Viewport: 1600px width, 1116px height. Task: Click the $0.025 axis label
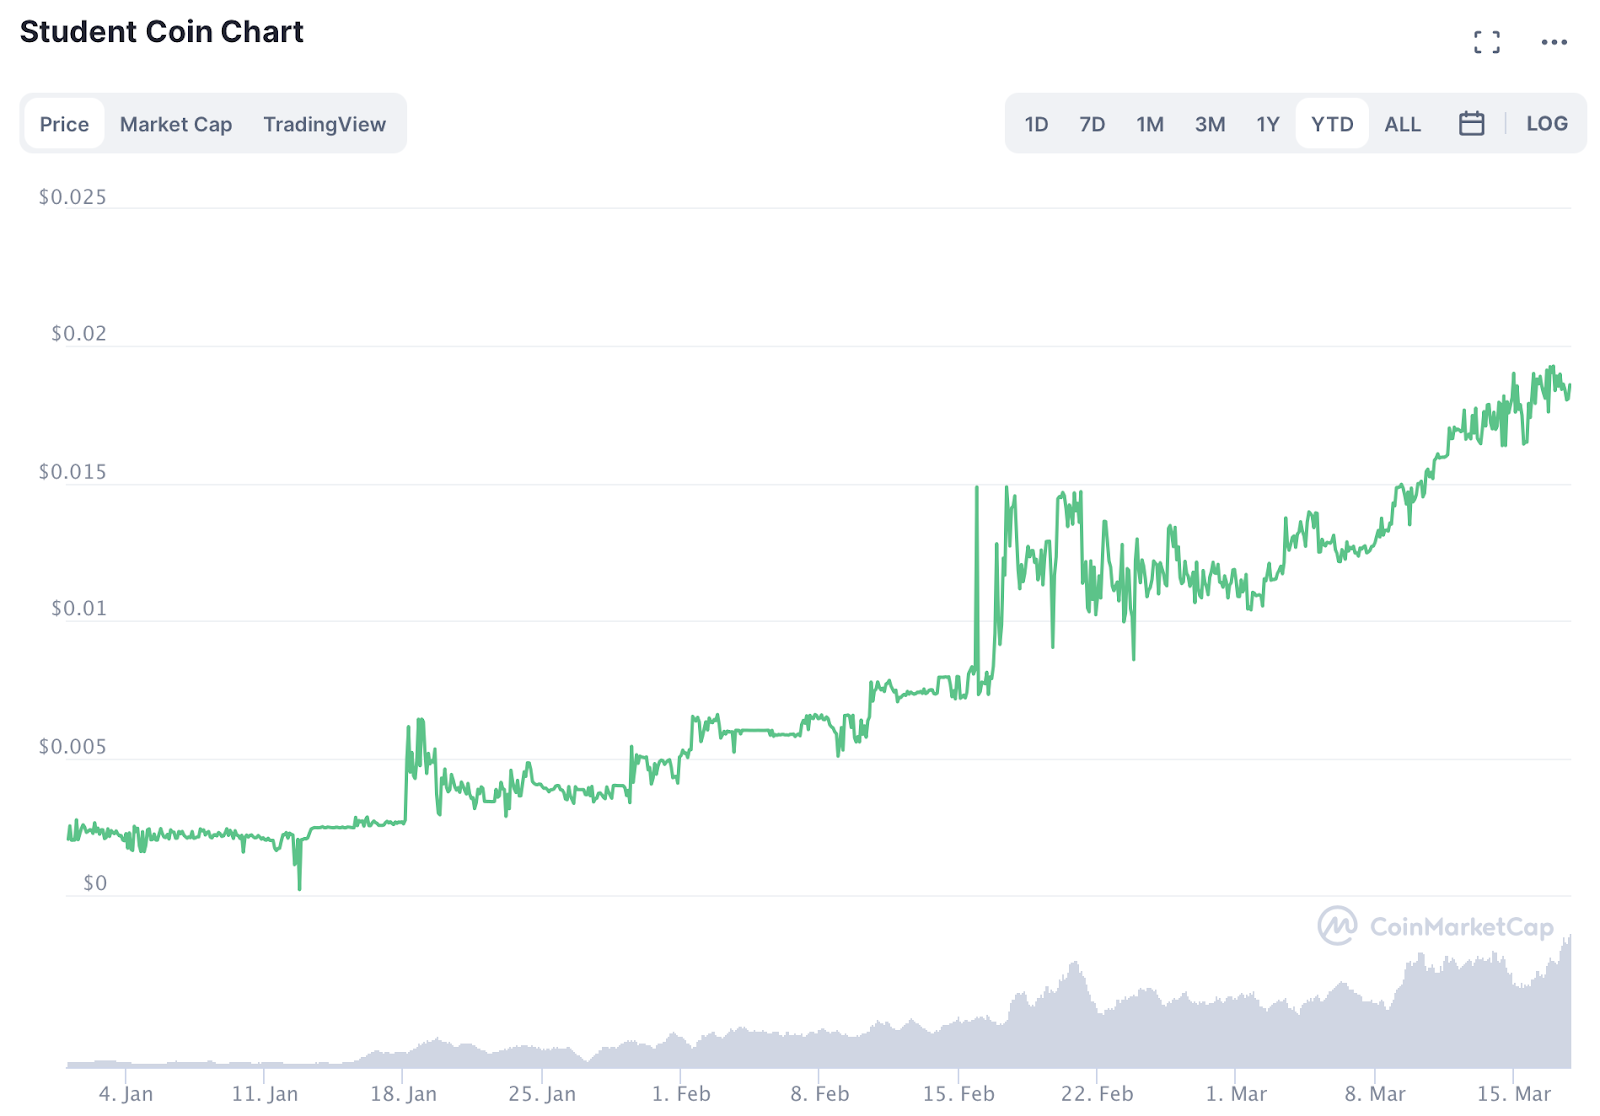(73, 196)
